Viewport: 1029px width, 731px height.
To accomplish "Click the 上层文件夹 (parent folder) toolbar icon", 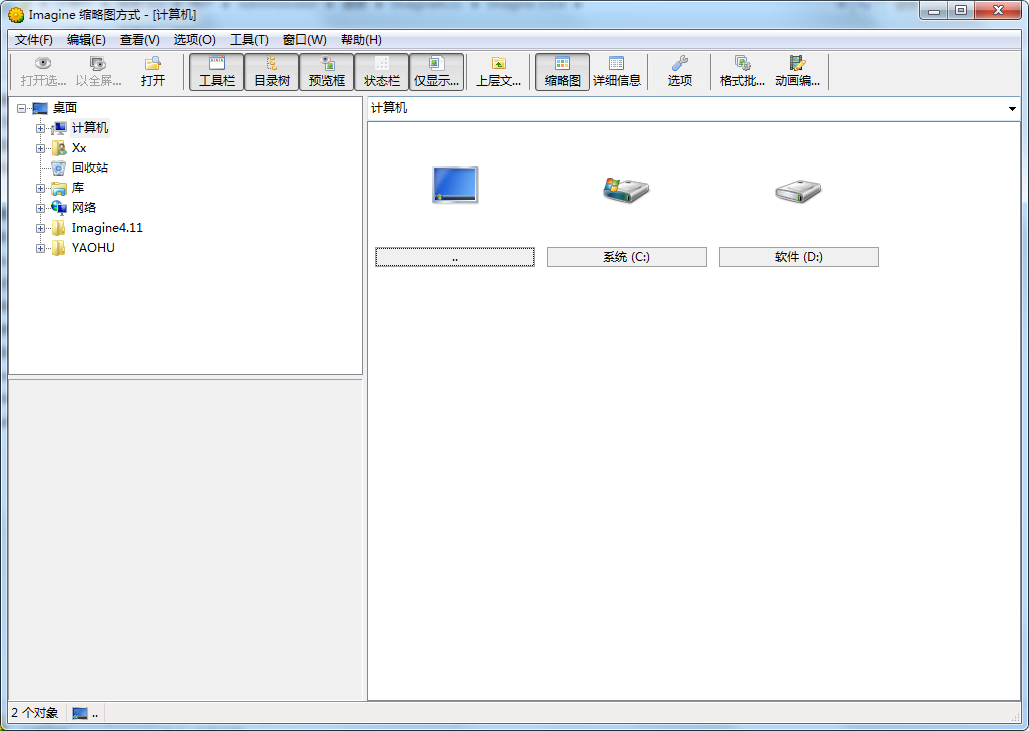I will [498, 71].
